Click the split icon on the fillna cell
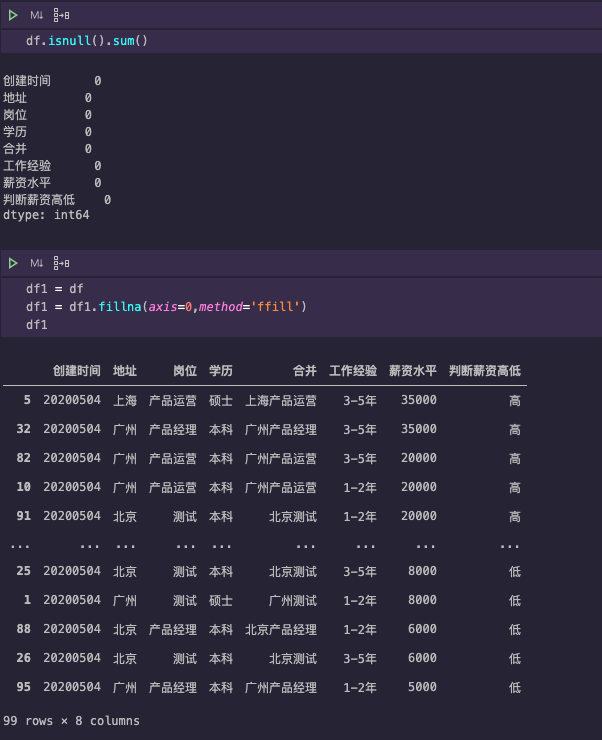The image size is (602, 740). (62, 263)
